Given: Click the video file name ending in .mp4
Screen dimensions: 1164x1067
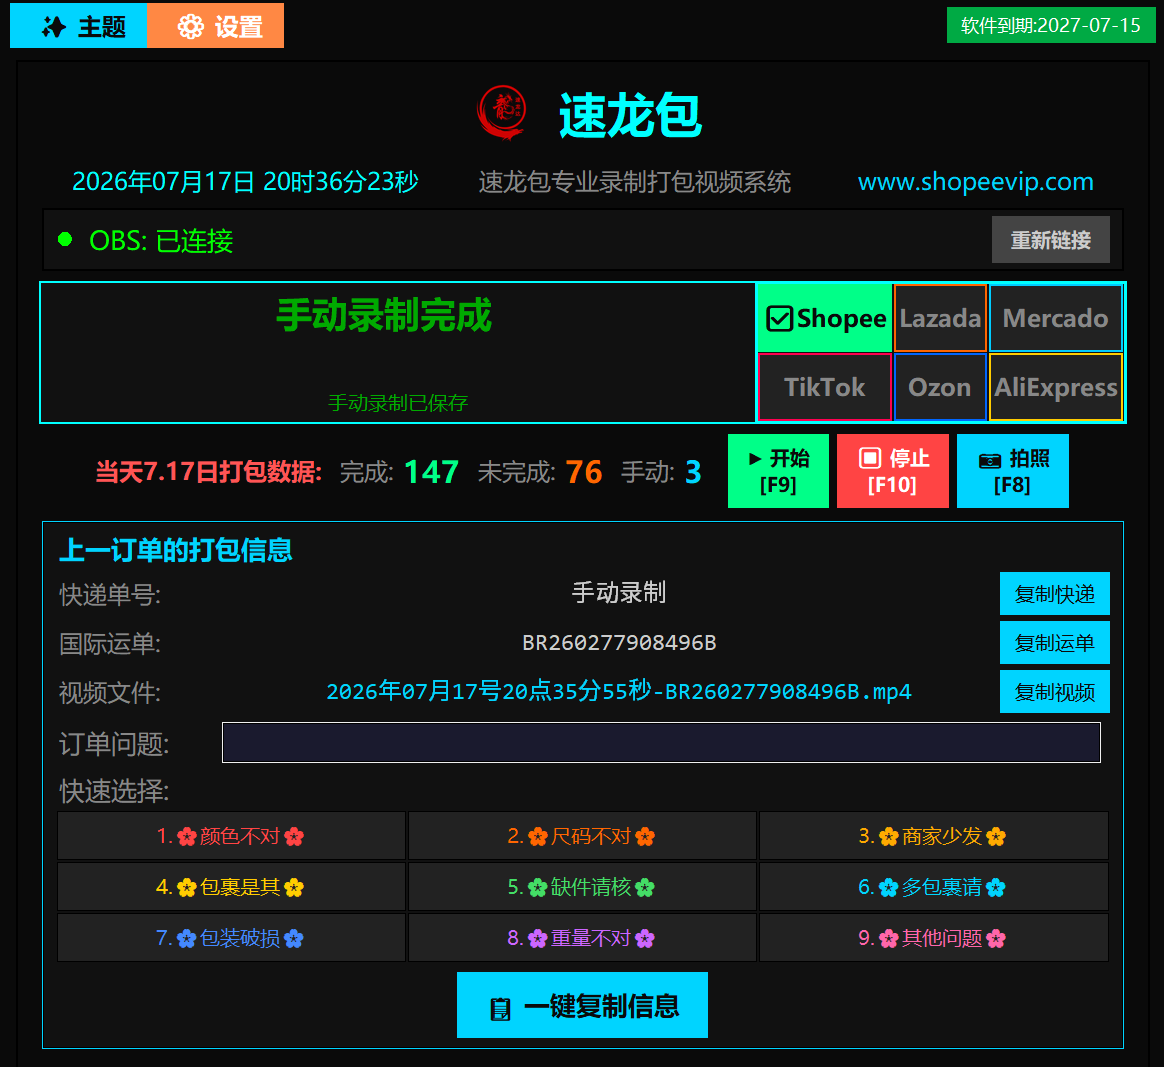Looking at the screenshot, I should click(x=618, y=691).
